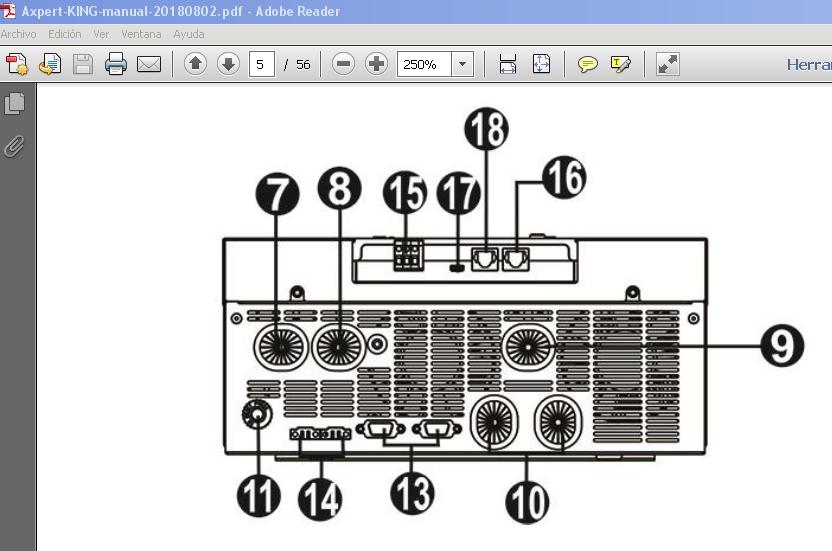This screenshot has height=551, width=832.
Task: Switch to read mode expand icon
Action: [668, 64]
